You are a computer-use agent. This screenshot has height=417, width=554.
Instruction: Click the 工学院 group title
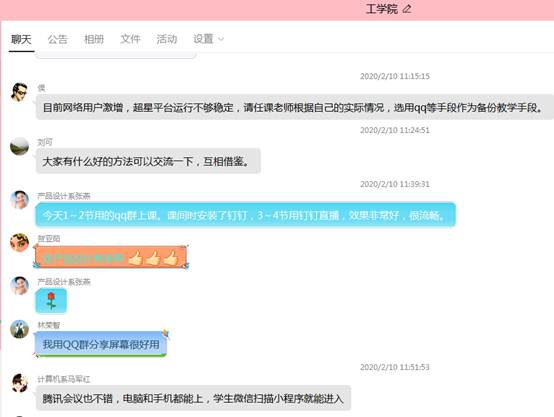tap(382, 9)
